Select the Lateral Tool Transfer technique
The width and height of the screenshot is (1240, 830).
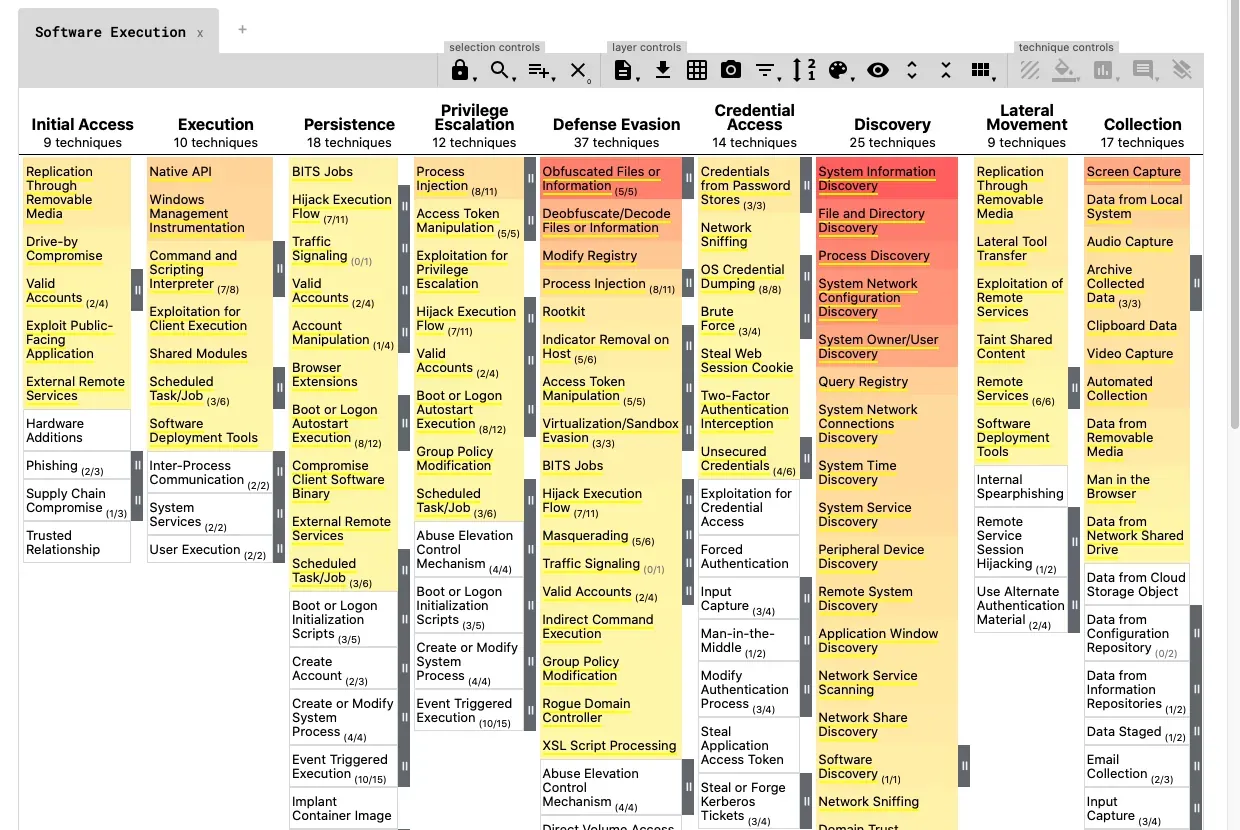point(1021,248)
